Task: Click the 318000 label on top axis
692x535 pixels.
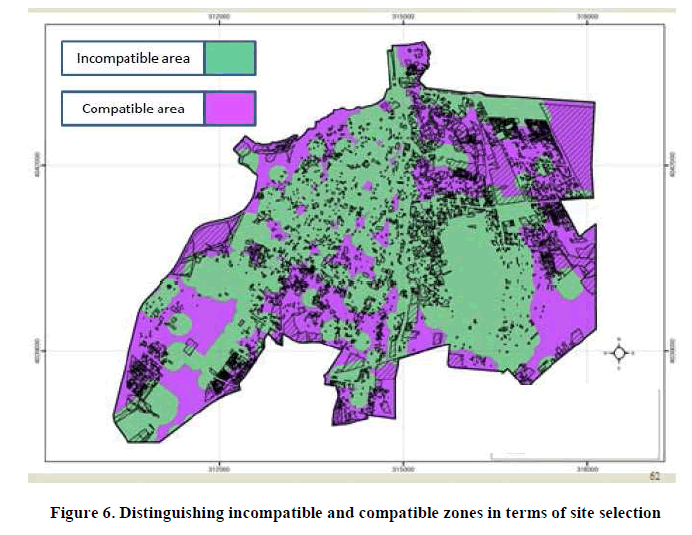Action: 587,16
